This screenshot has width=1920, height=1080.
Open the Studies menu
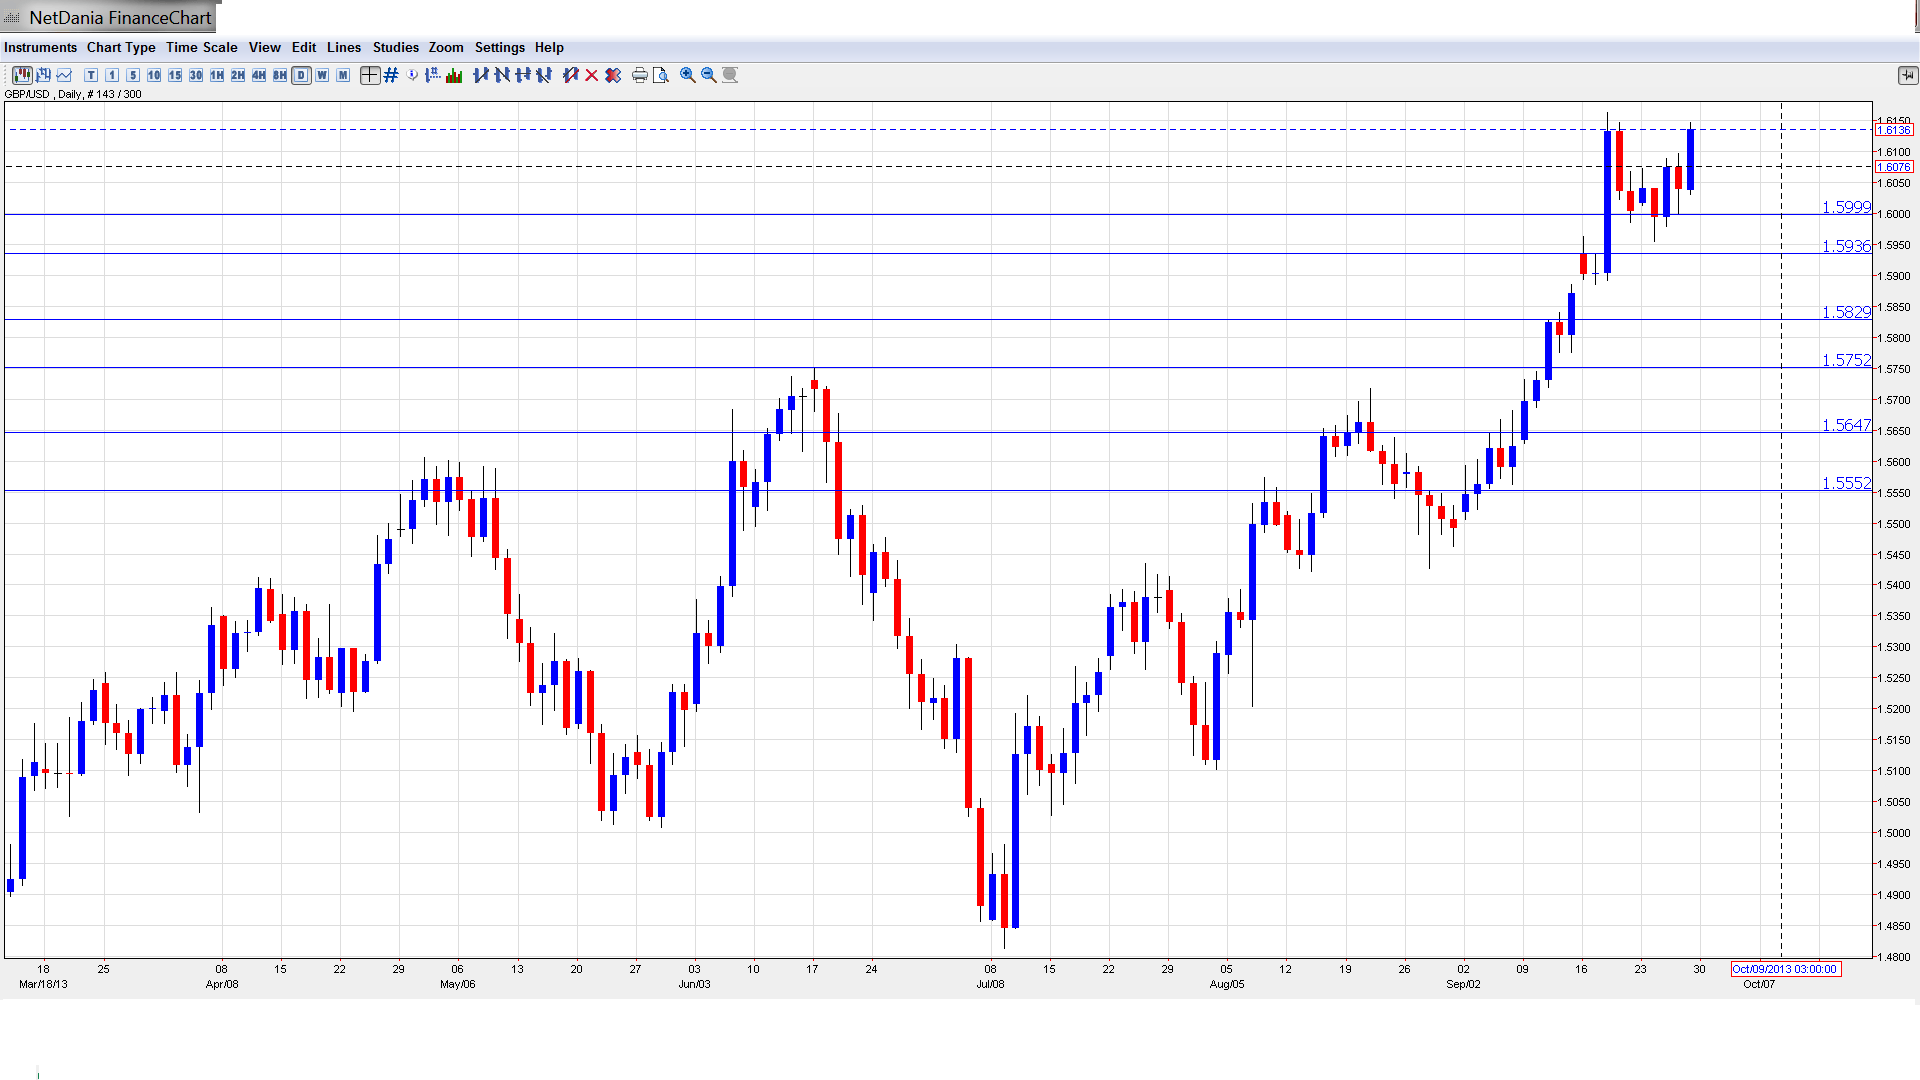[x=395, y=47]
